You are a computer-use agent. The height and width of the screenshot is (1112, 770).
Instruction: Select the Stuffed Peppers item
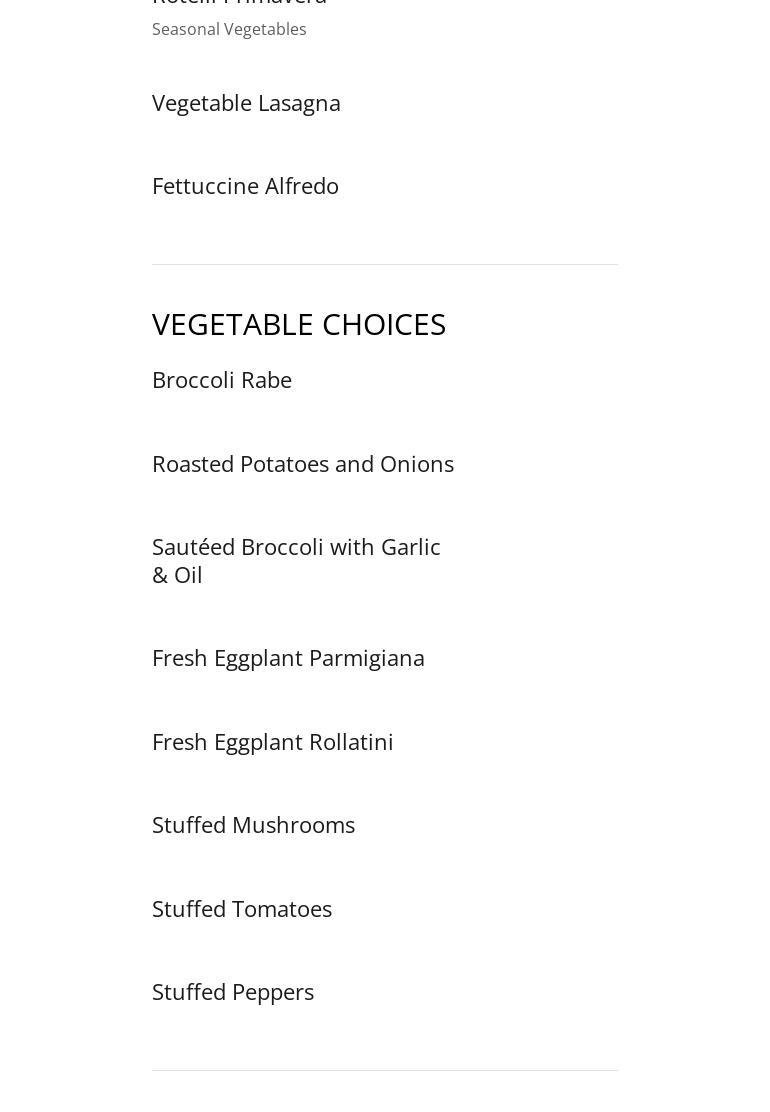(233, 992)
